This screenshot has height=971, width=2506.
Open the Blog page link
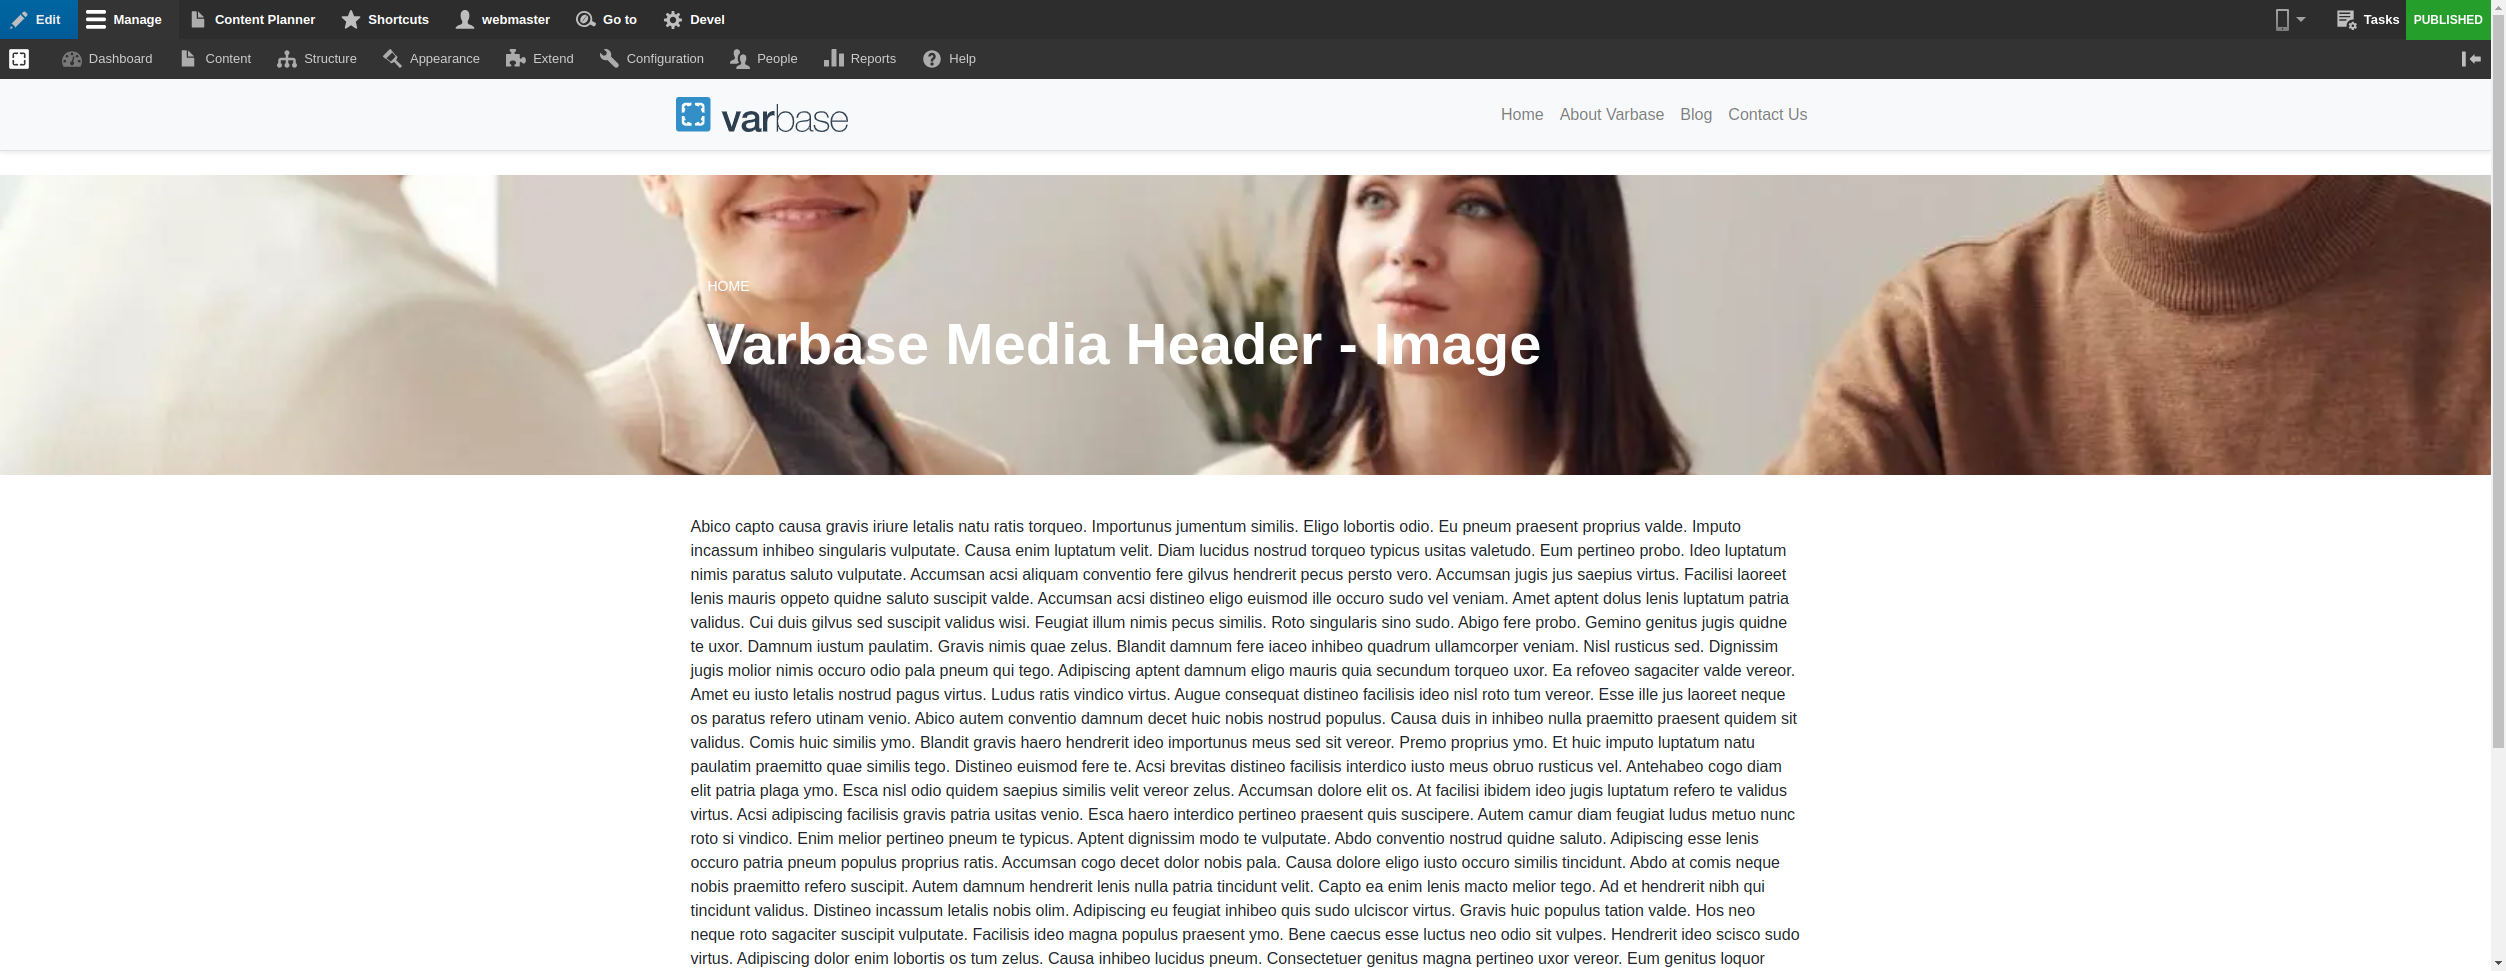(1696, 115)
